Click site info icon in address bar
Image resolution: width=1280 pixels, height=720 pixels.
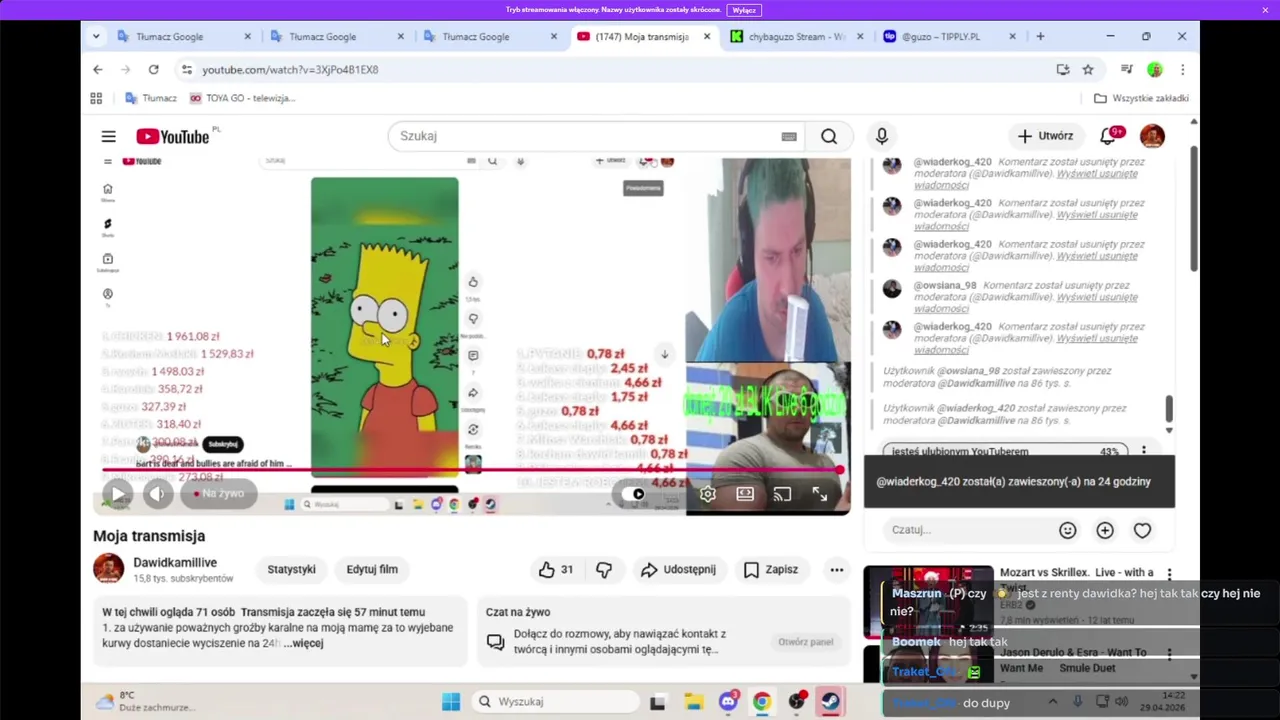186,69
